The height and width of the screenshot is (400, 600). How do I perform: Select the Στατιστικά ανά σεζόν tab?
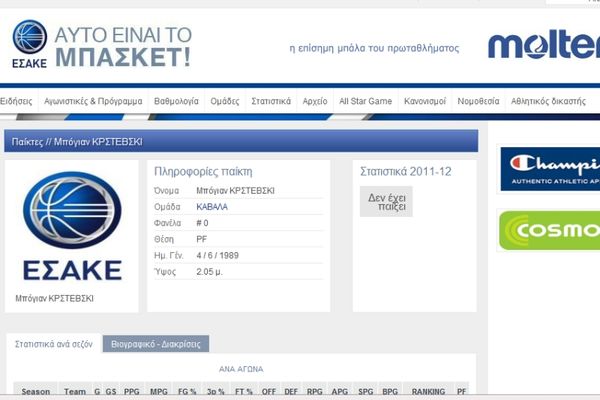point(54,344)
